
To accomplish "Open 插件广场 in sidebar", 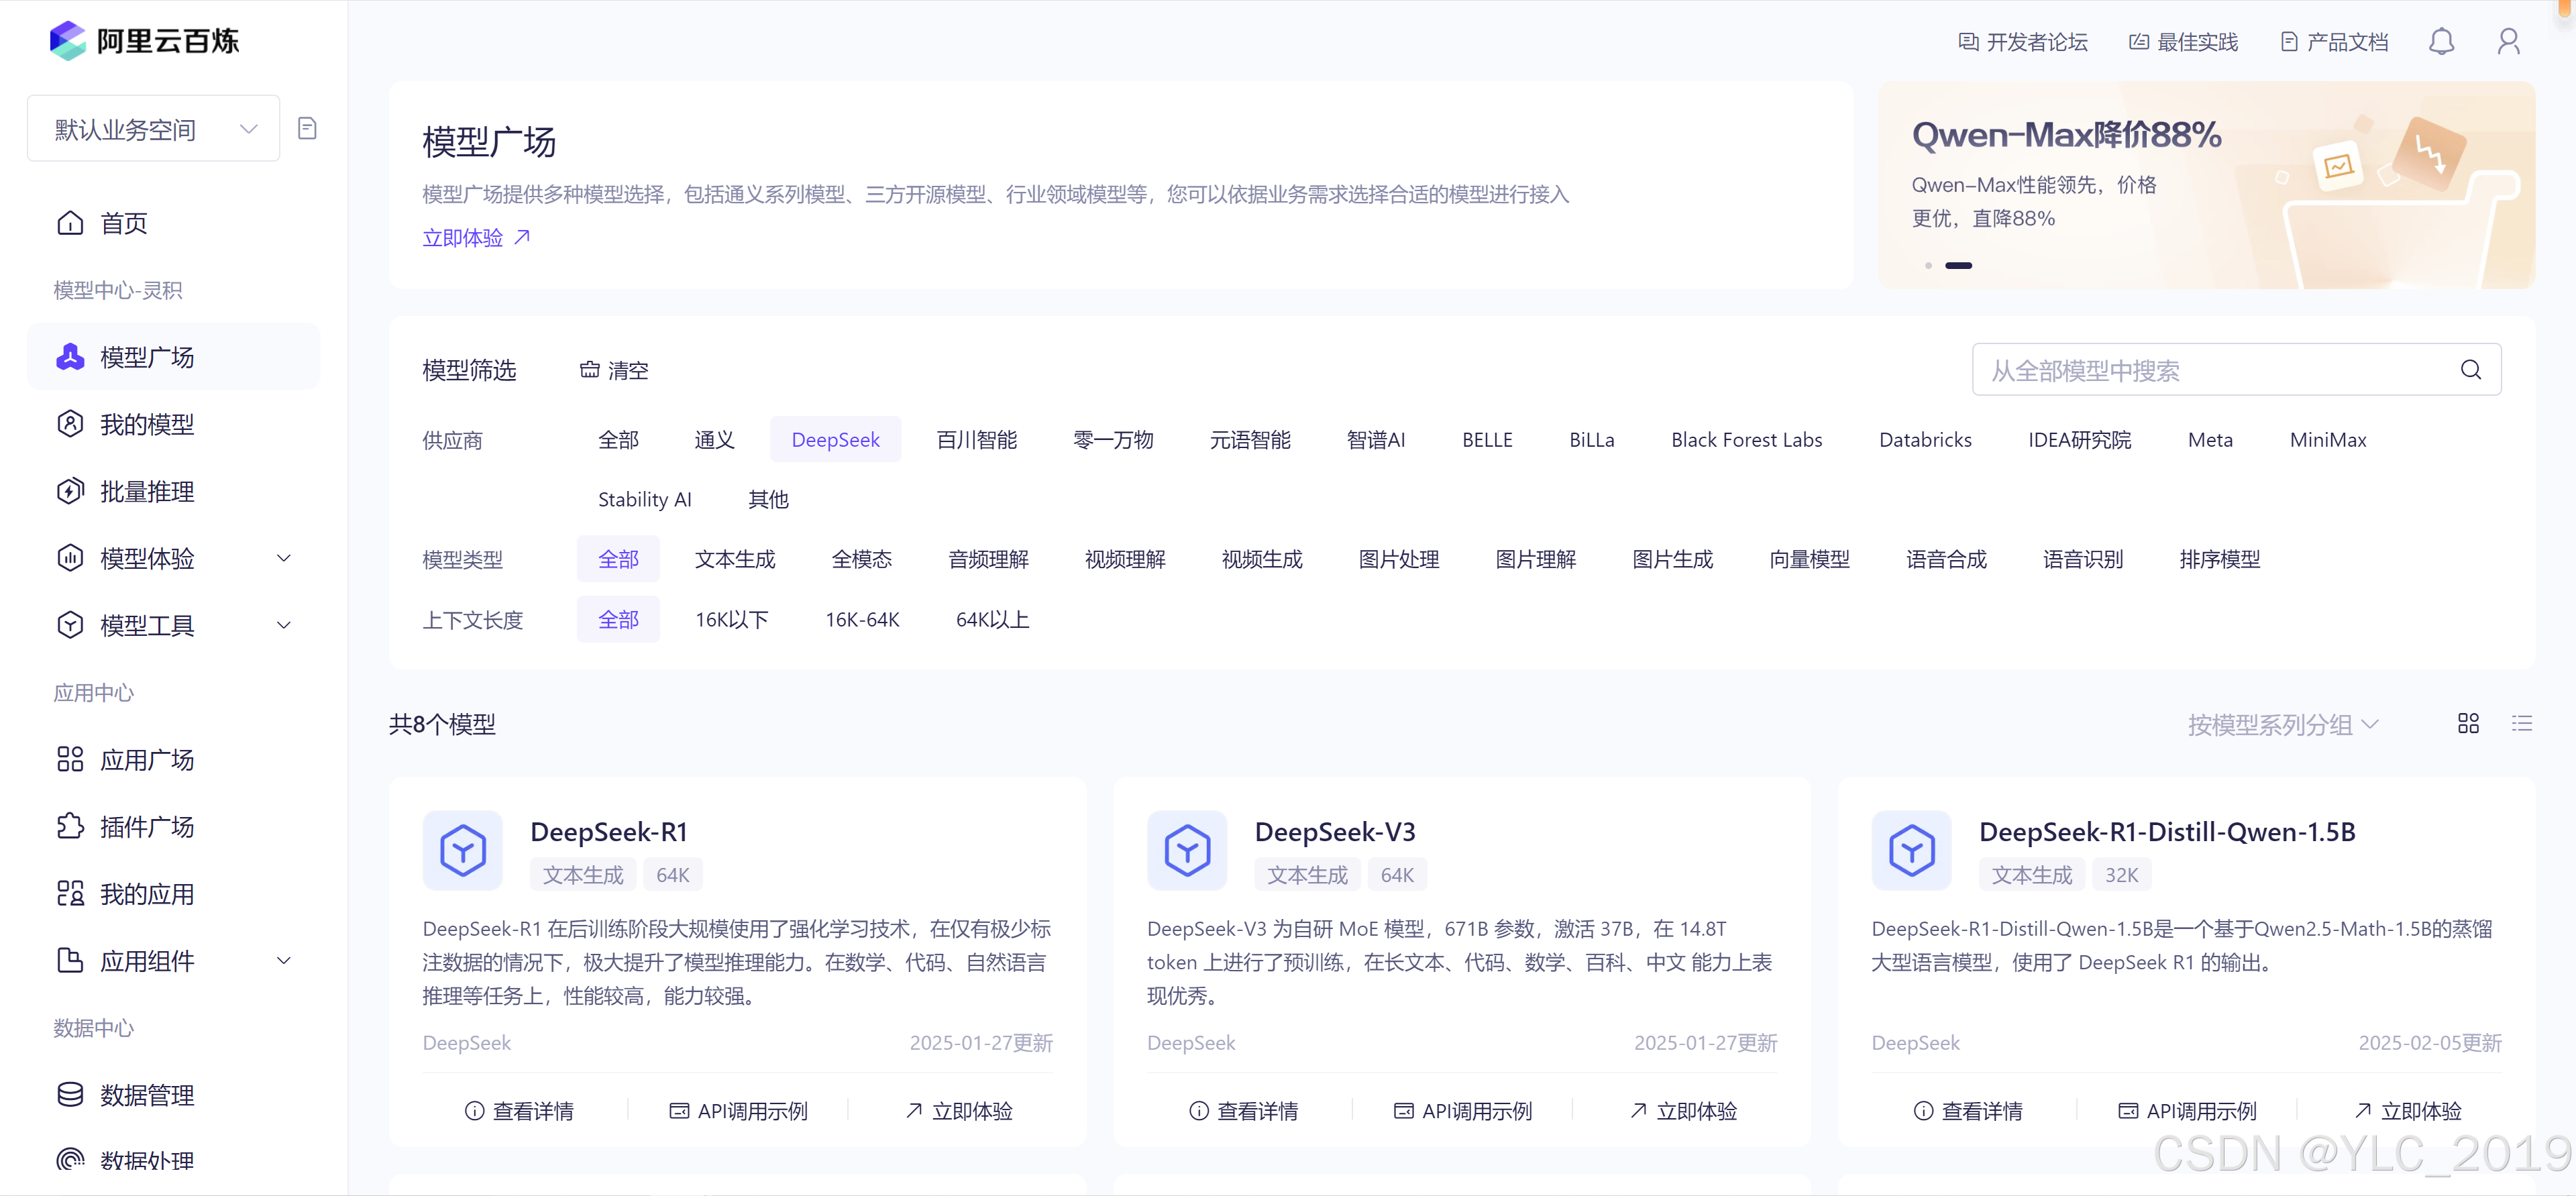I will point(174,826).
